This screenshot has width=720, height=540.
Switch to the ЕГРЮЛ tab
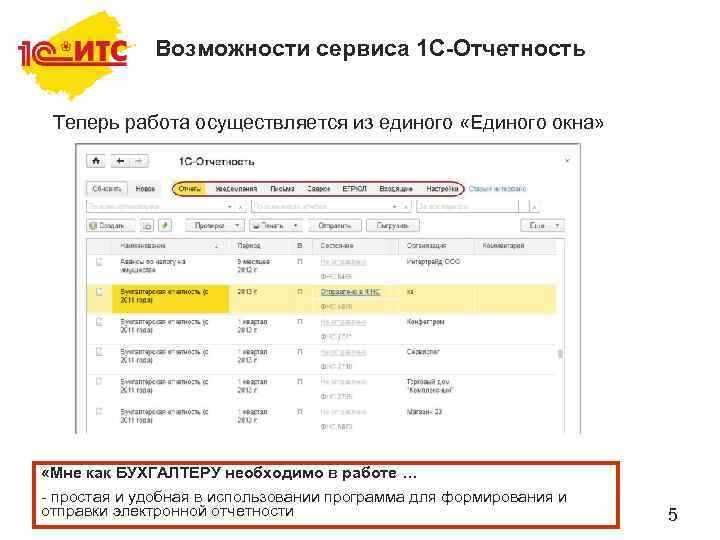coord(354,189)
